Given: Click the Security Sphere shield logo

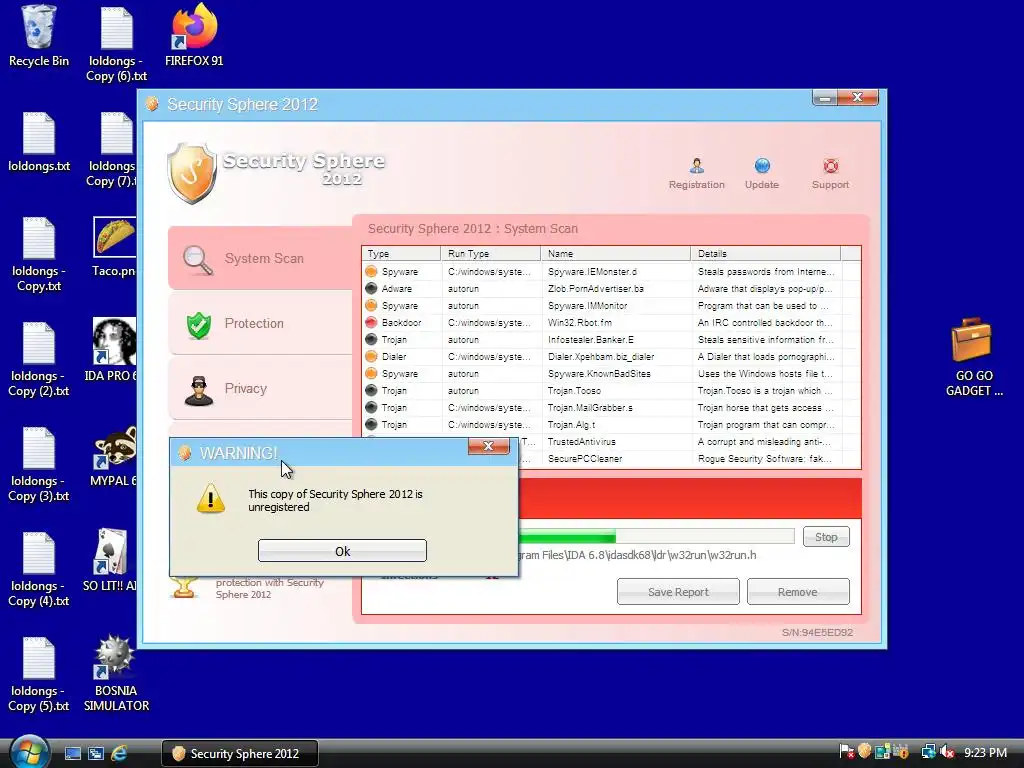Looking at the screenshot, I should (x=191, y=173).
